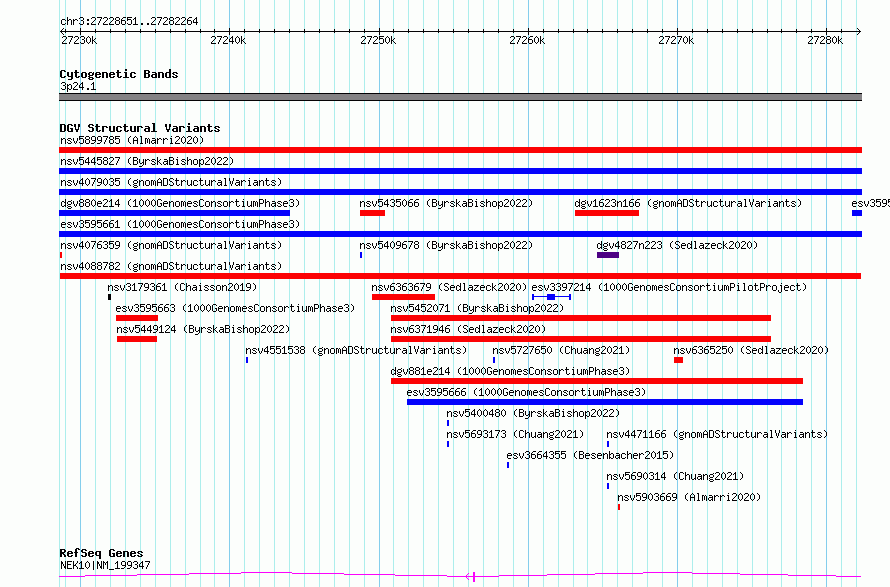890x587 pixels.
Task: Click the 27270k ruler position
Action: click(676, 40)
